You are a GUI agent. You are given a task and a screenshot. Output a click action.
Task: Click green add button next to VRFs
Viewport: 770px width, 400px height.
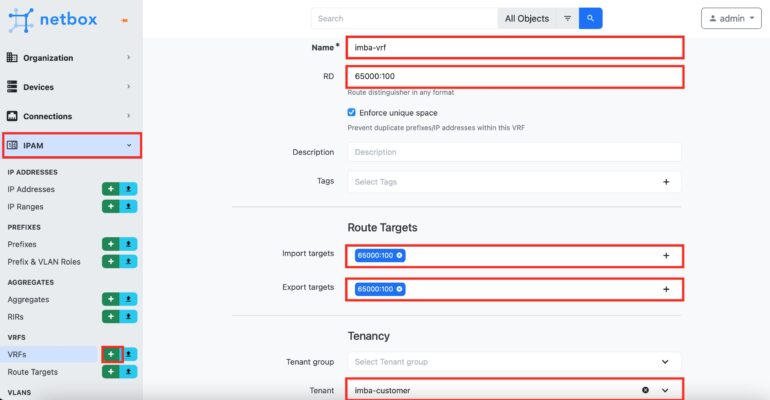(x=111, y=354)
